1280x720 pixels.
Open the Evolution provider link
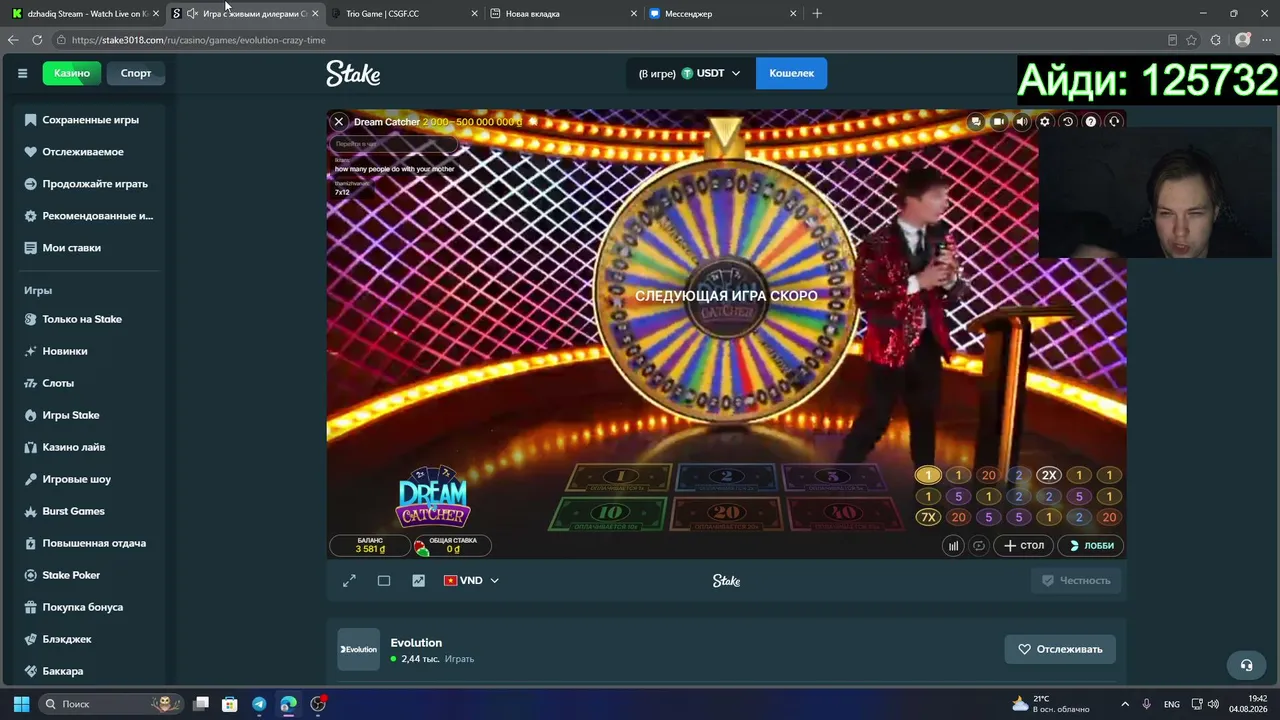click(416, 643)
